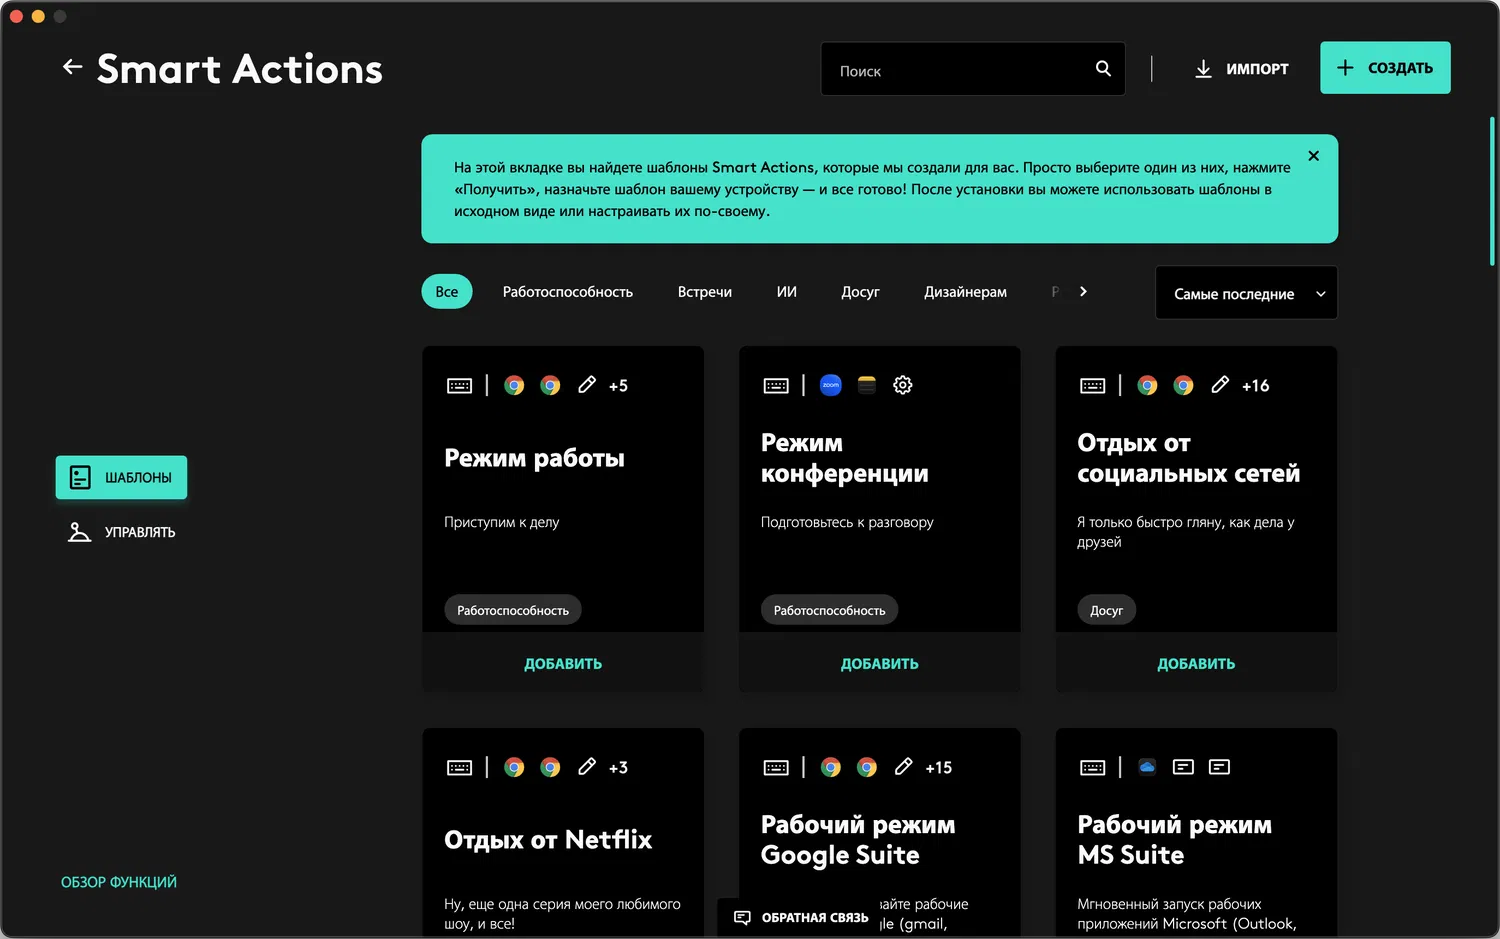Click pencil icon on Отдых от социальных сетей card

pos(1220,385)
